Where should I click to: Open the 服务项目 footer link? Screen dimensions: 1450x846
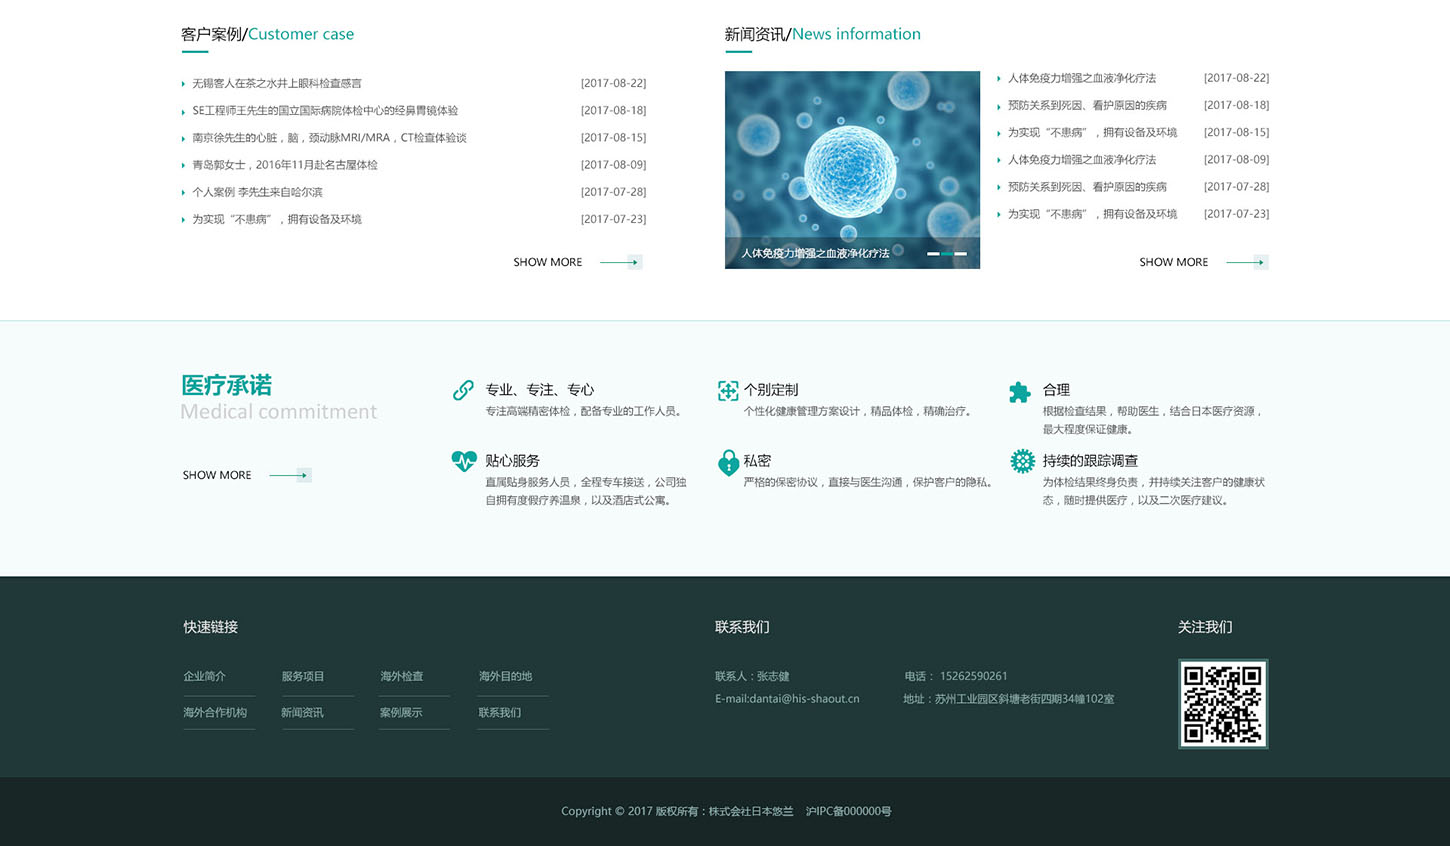[302, 677]
